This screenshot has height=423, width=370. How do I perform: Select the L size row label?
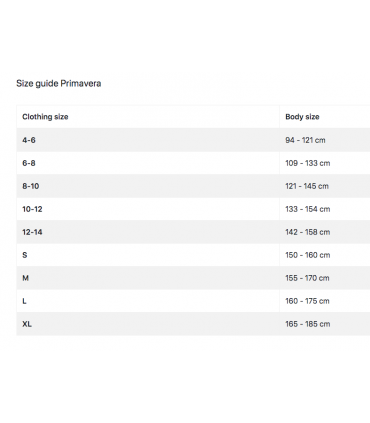(24, 301)
